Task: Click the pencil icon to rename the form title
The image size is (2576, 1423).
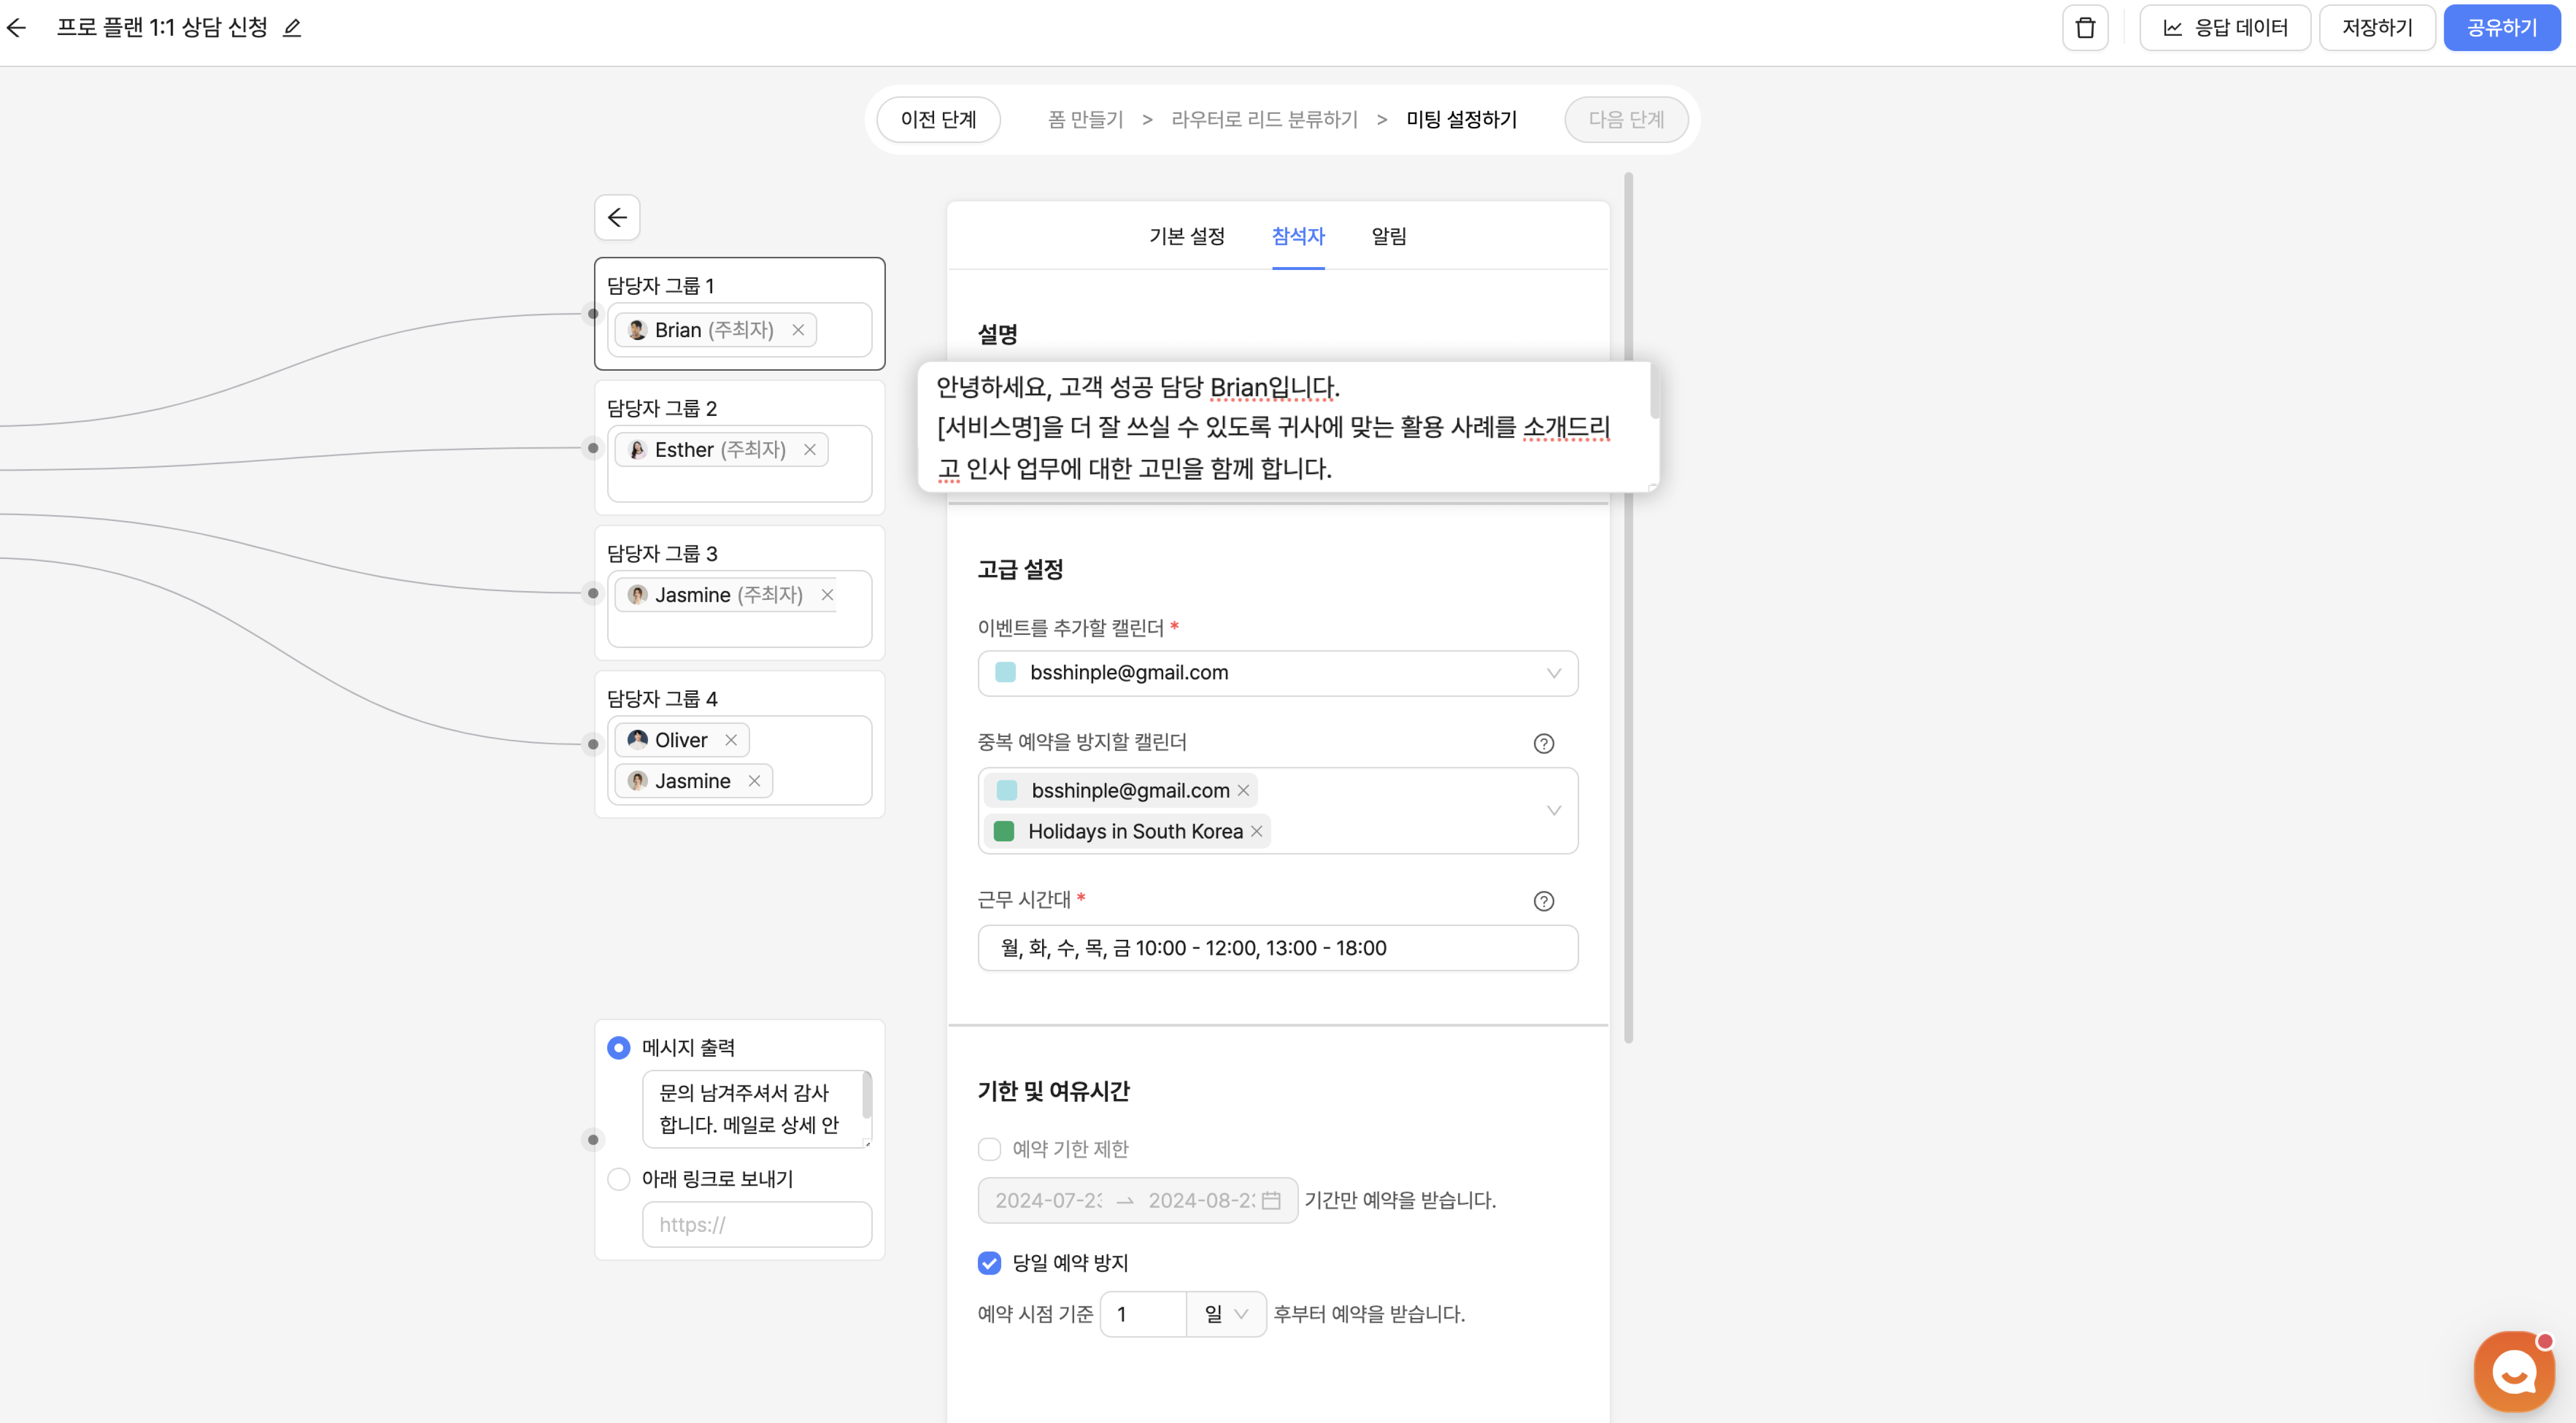Action: (x=292, y=28)
